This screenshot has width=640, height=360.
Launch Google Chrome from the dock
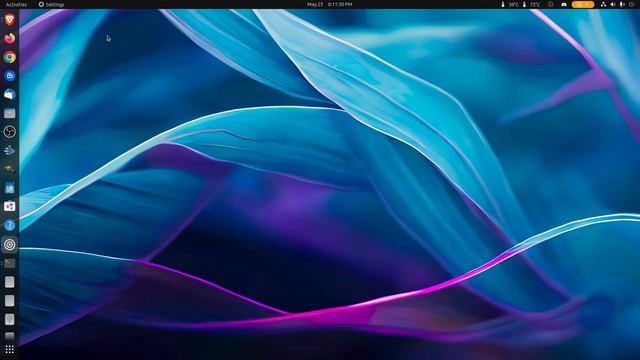pos(9,57)
